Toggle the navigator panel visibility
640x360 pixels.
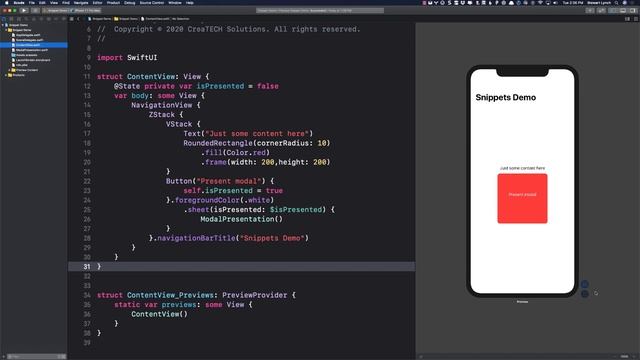[x=613, y=10]
